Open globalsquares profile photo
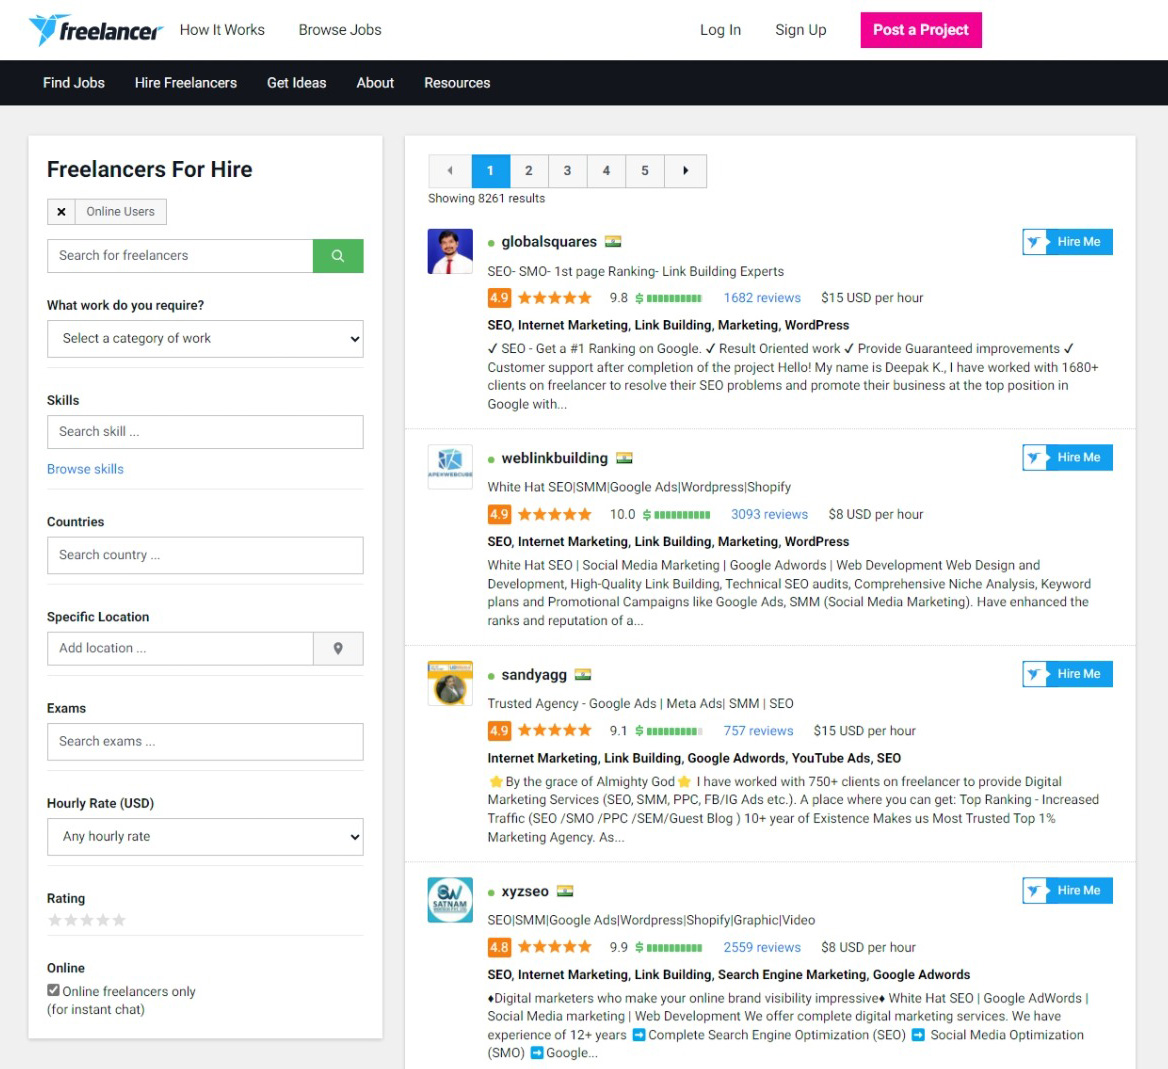 click(x=450, y=251)
